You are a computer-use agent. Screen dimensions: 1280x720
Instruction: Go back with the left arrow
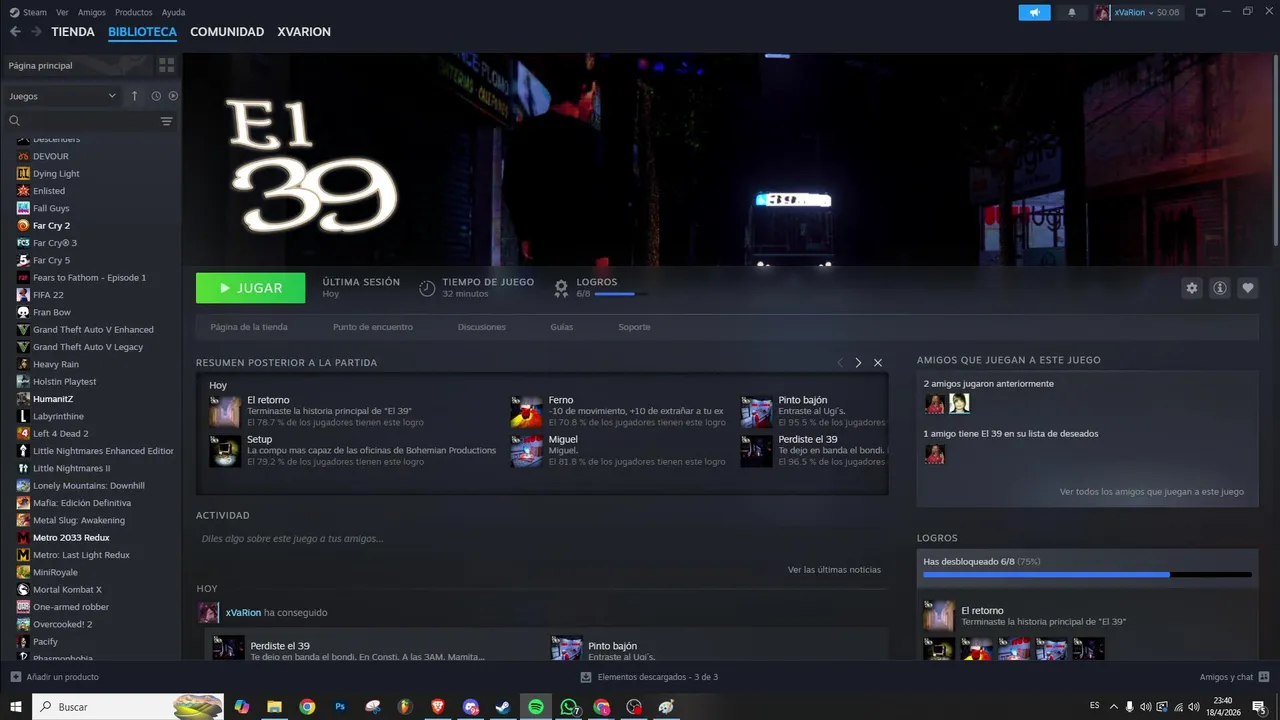click(x=15, y=32)
